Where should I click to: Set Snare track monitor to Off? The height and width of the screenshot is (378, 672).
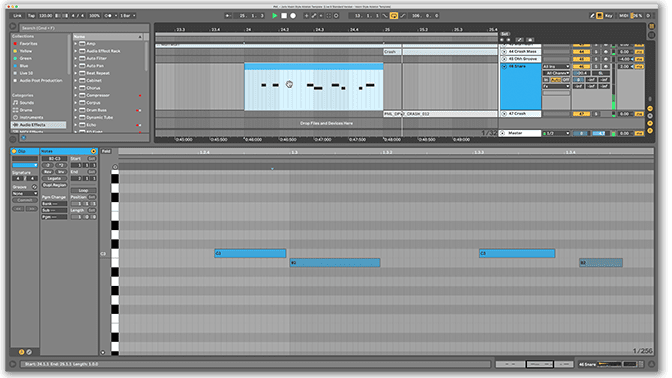pyautogui.click(x=566, y=80)
